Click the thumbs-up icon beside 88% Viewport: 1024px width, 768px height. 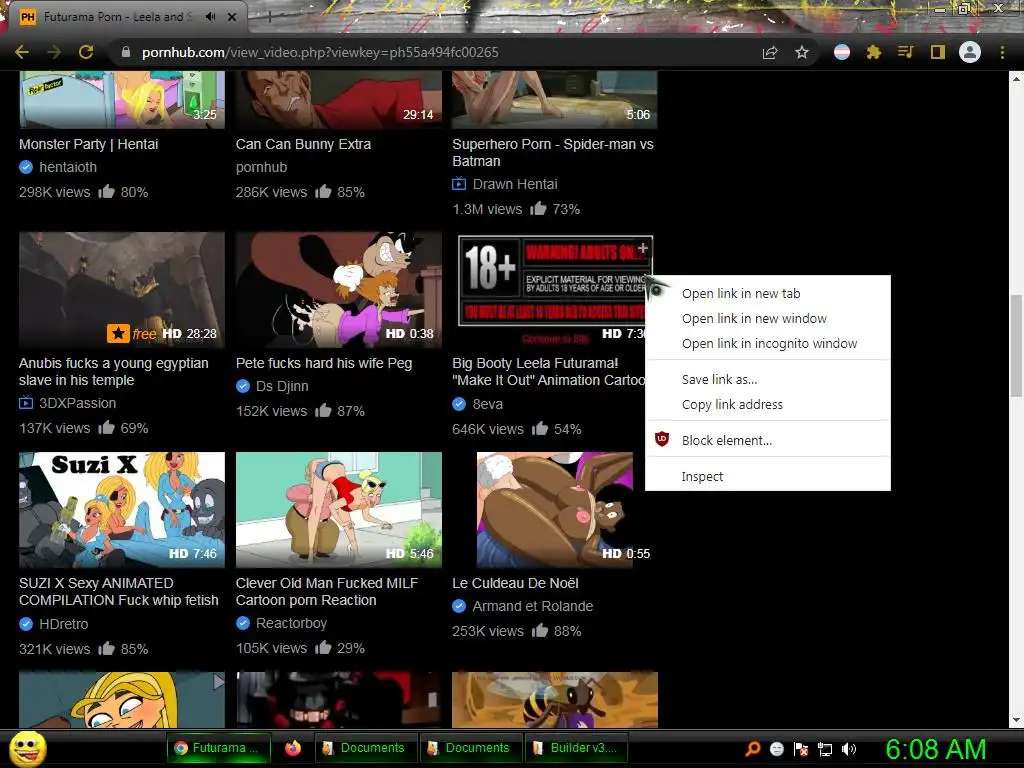pyautogui.click(x=539, y=630)
